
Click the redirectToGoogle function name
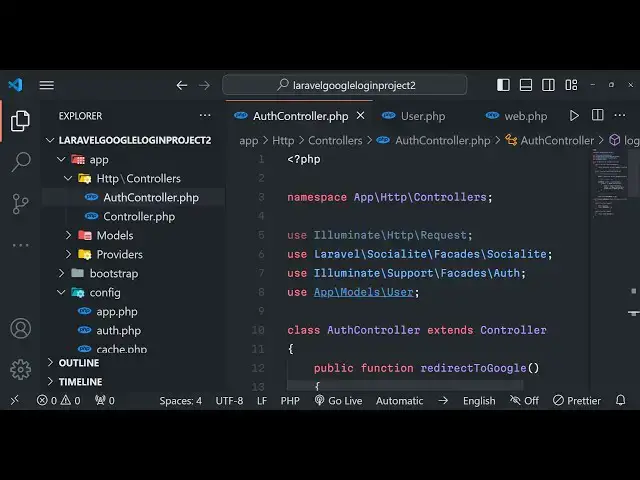473,368
